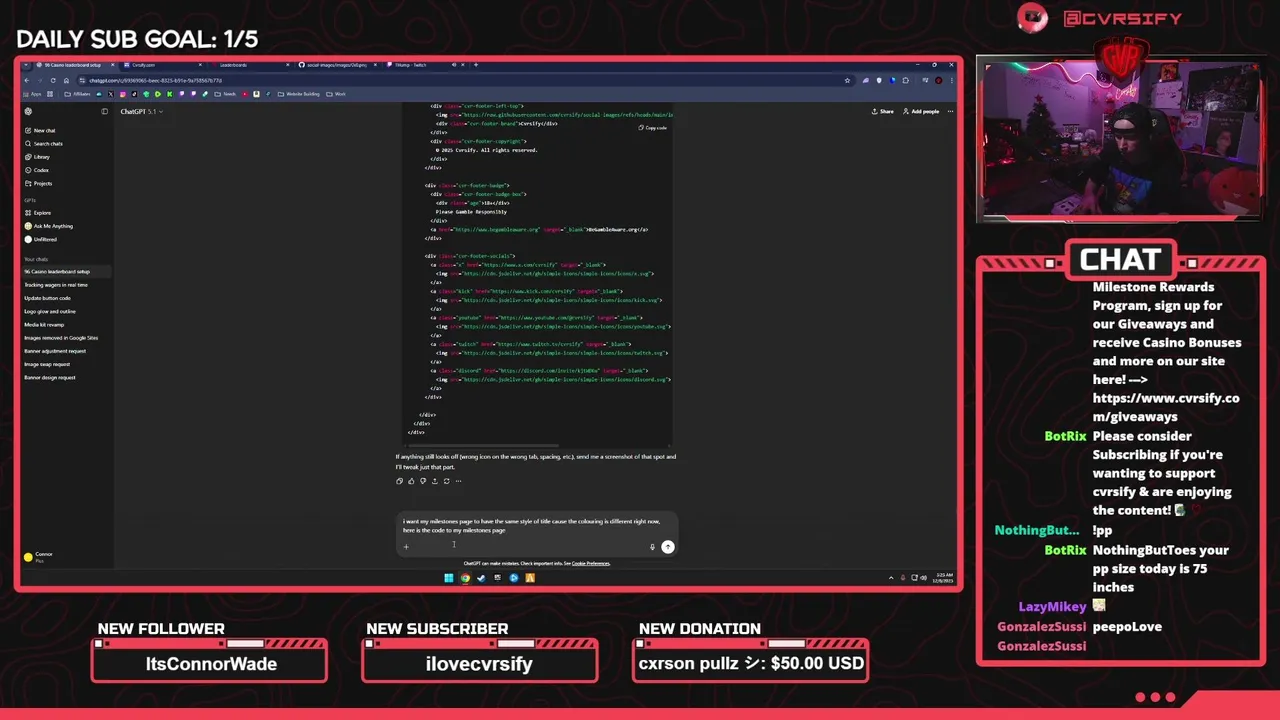Viewport: 1280px width, 720px height.
Task: Open the Kick bookmark icon
Action: [x=170, y=94]
